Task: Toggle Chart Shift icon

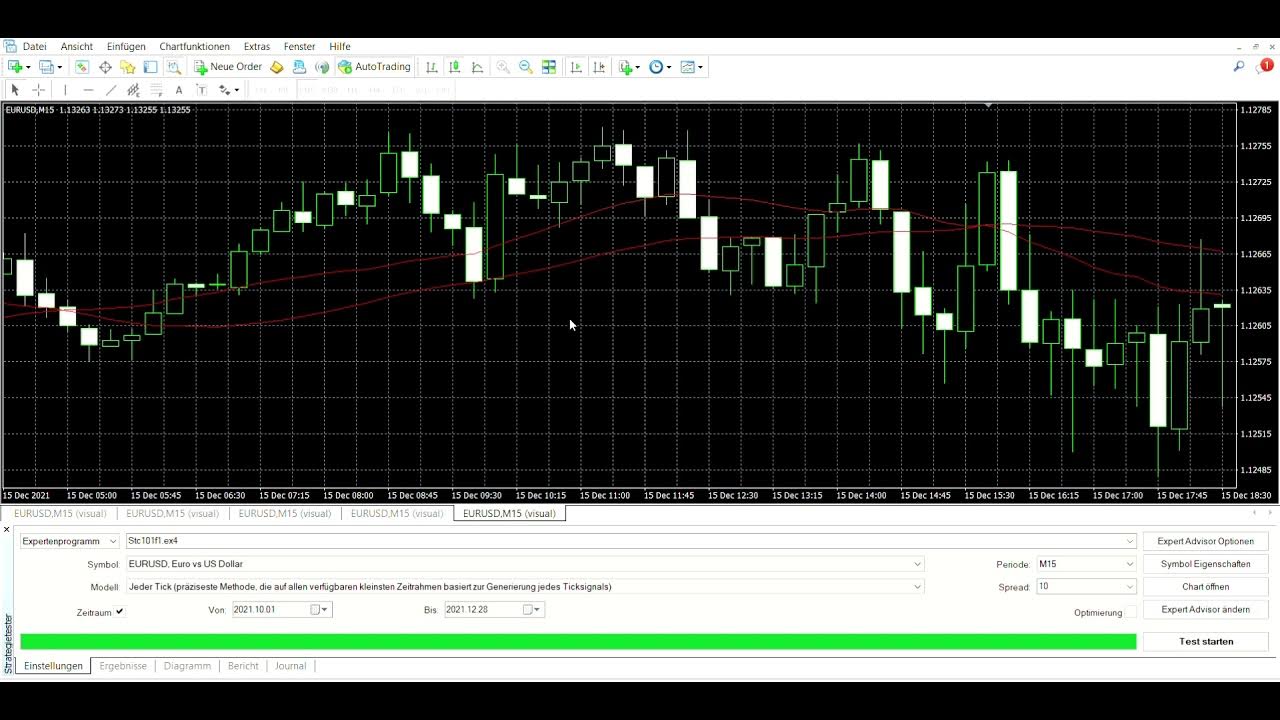Action: click(599, 67)
